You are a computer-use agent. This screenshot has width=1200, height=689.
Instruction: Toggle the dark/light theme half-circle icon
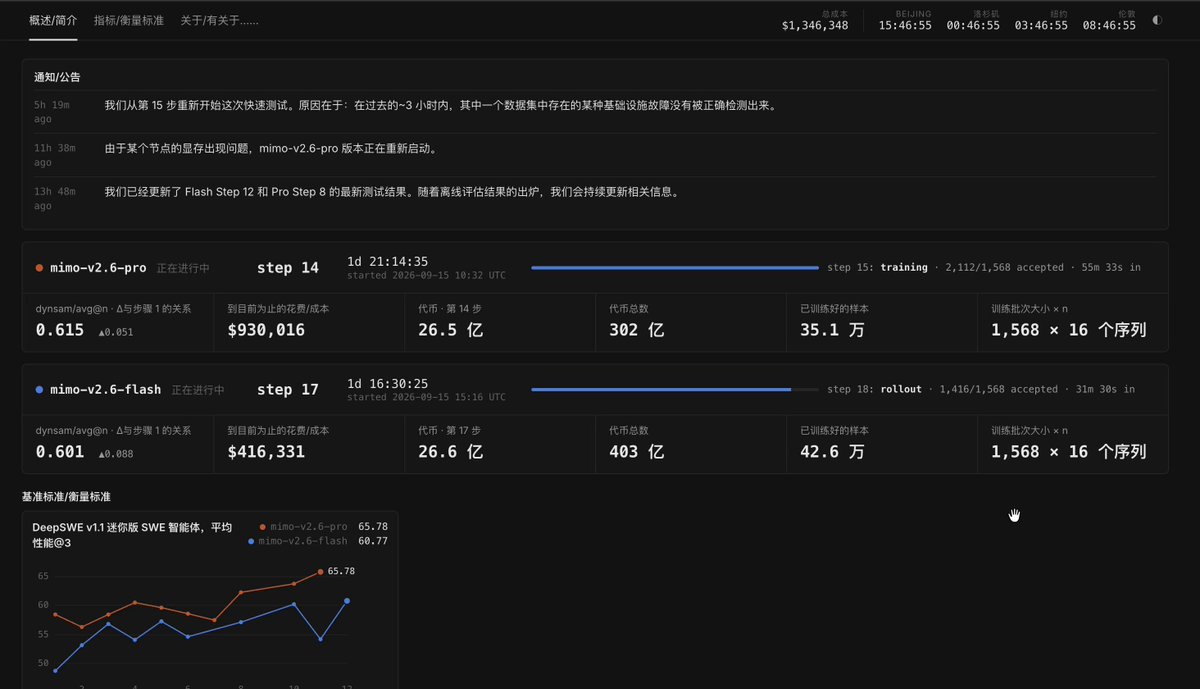1157,19
